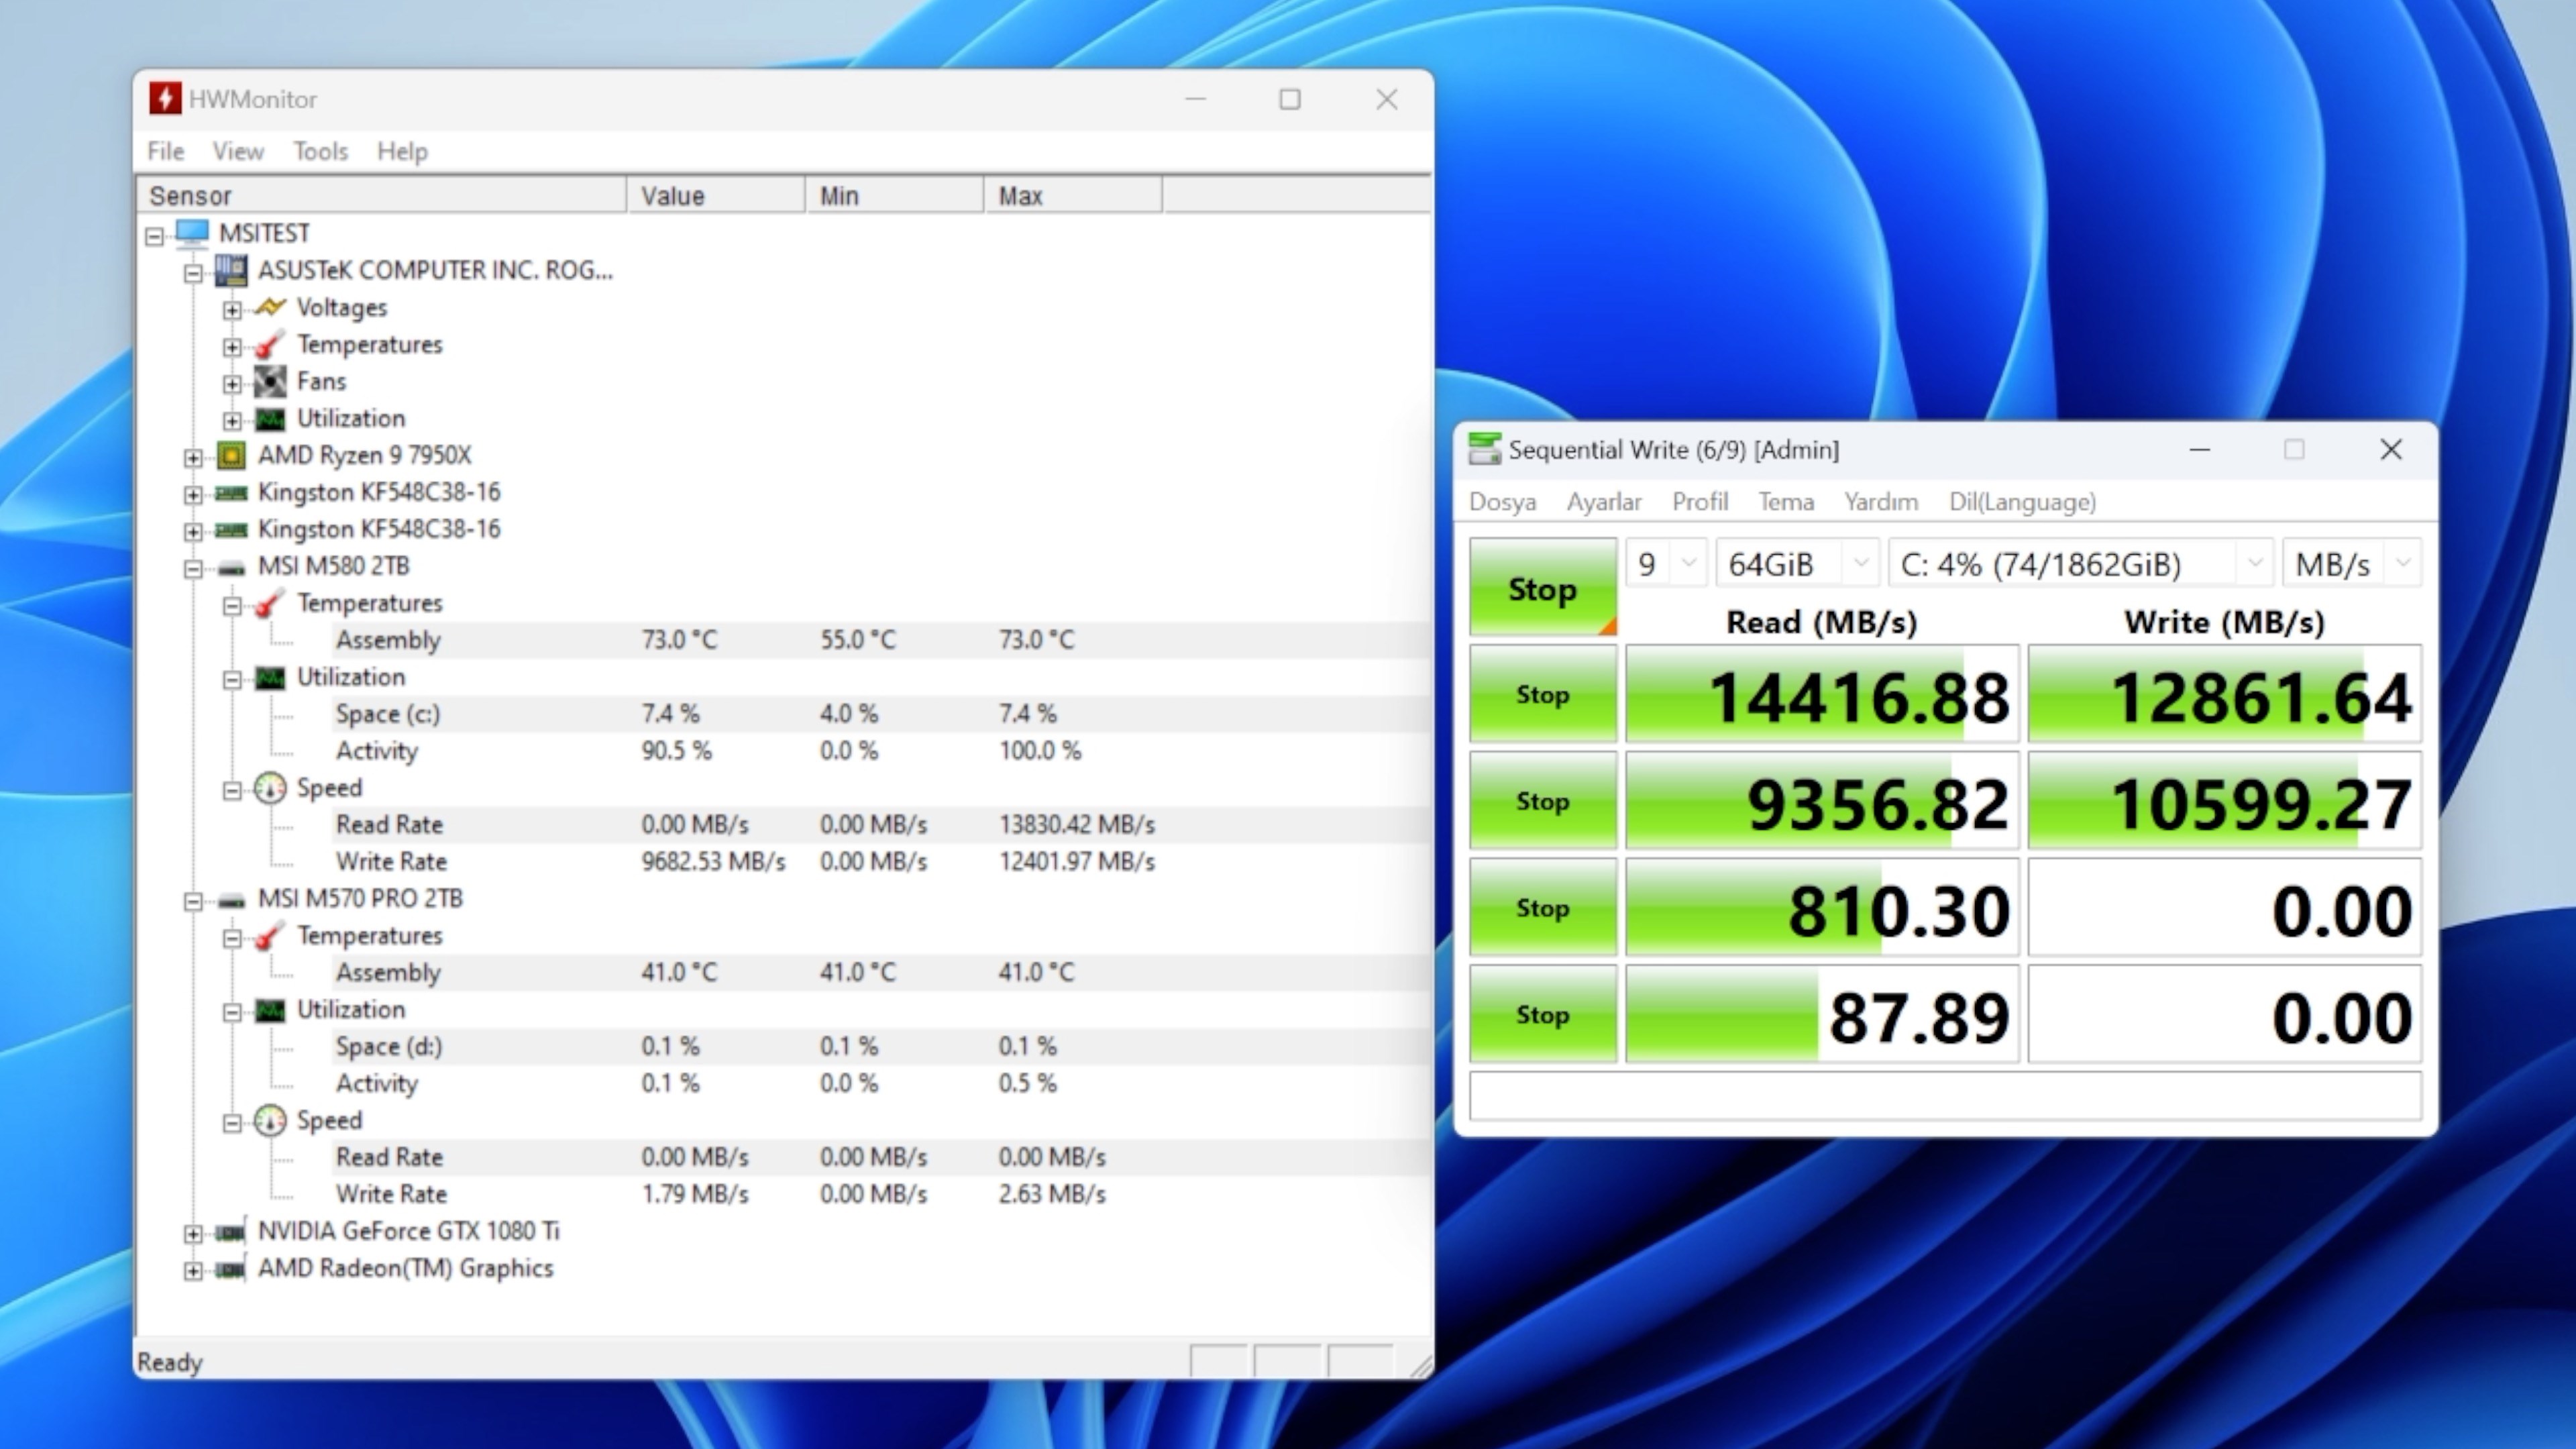This screenshot has height=1449, width=2576.
Task: Click the HWMonitor app icon in title bar
Action: tap(165, 98)
